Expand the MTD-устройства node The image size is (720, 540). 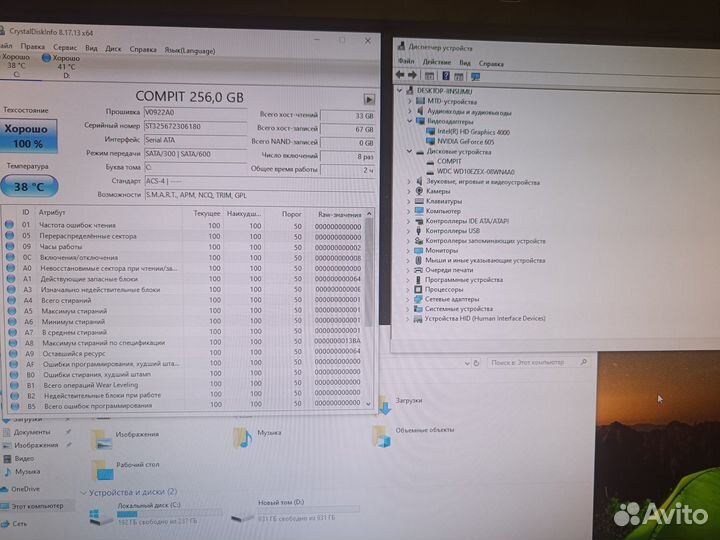410,101
